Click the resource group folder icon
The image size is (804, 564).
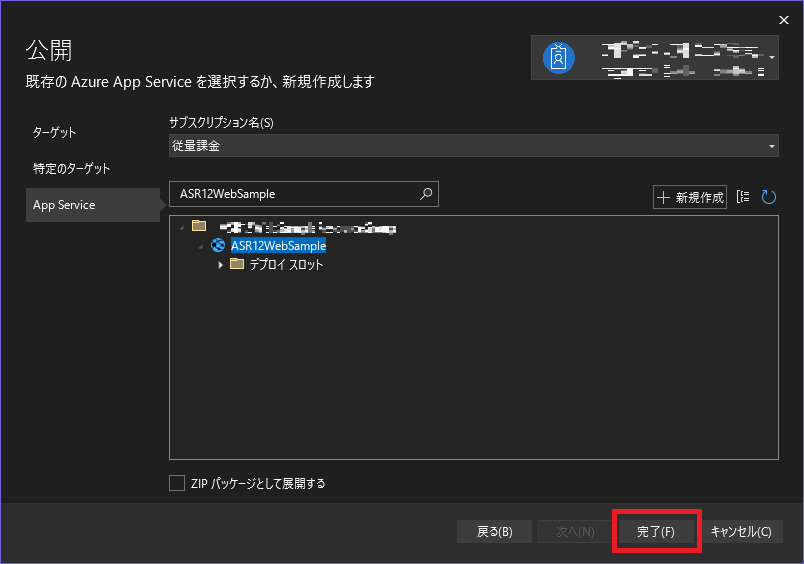tap(199, 226)
